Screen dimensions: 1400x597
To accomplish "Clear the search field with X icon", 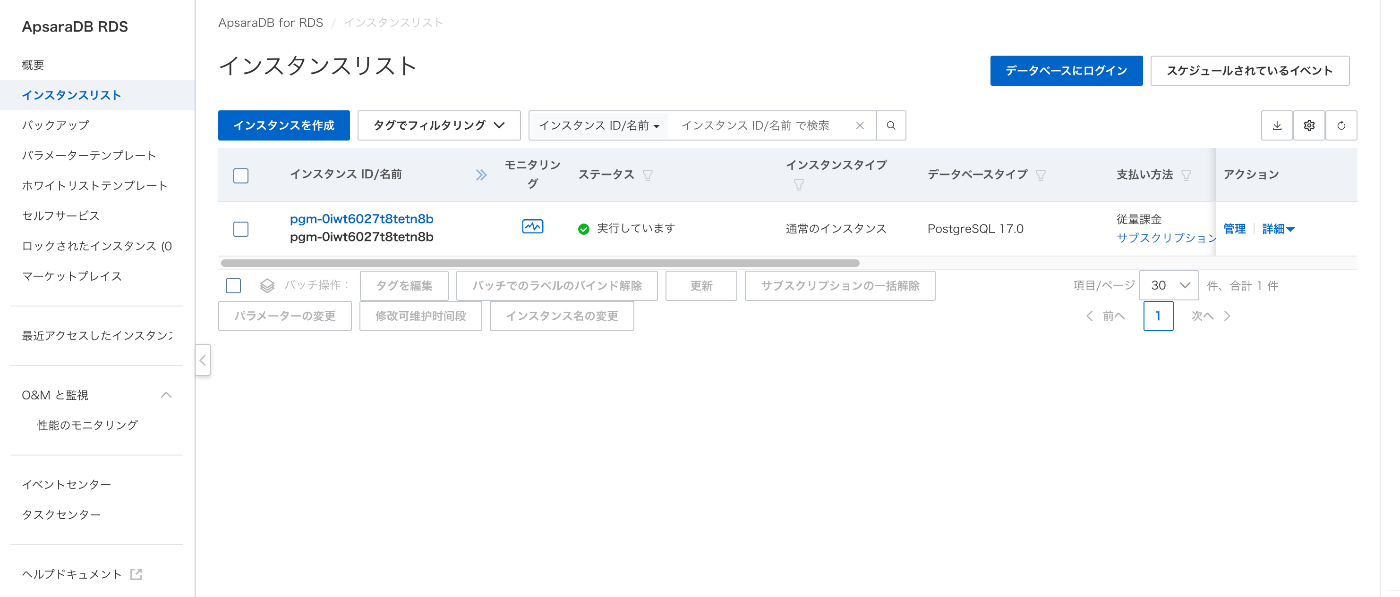I will click(x=859, y=126).
